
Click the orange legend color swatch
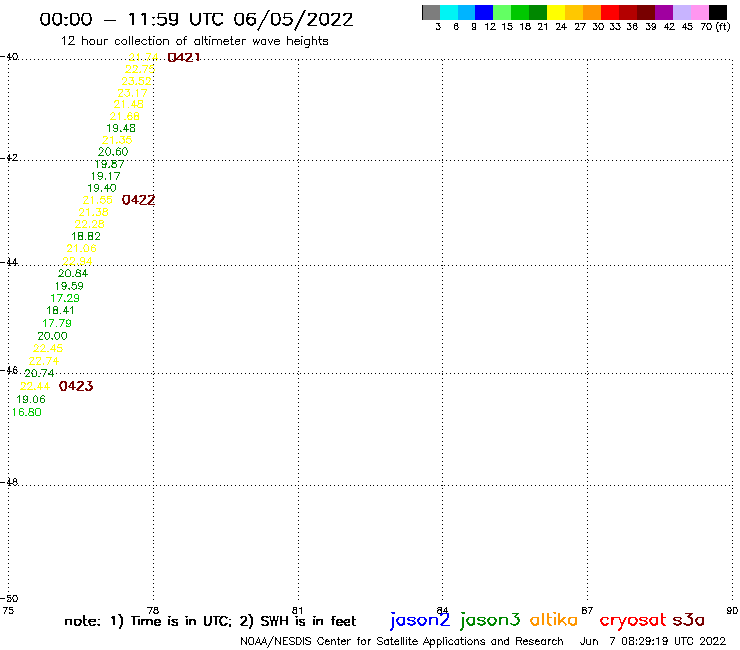(x=591, y=12)
